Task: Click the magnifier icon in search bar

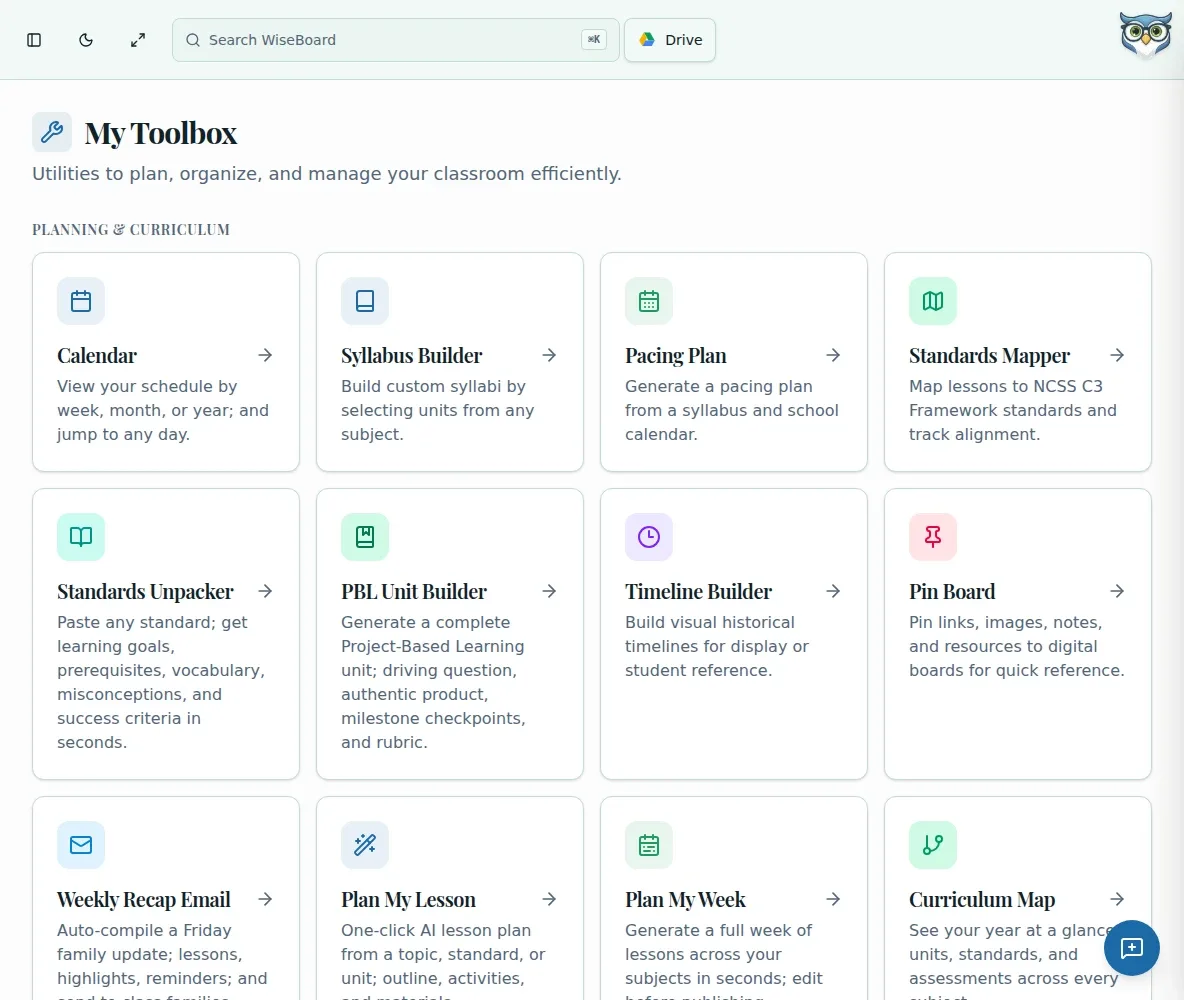Action: (193, 40)
